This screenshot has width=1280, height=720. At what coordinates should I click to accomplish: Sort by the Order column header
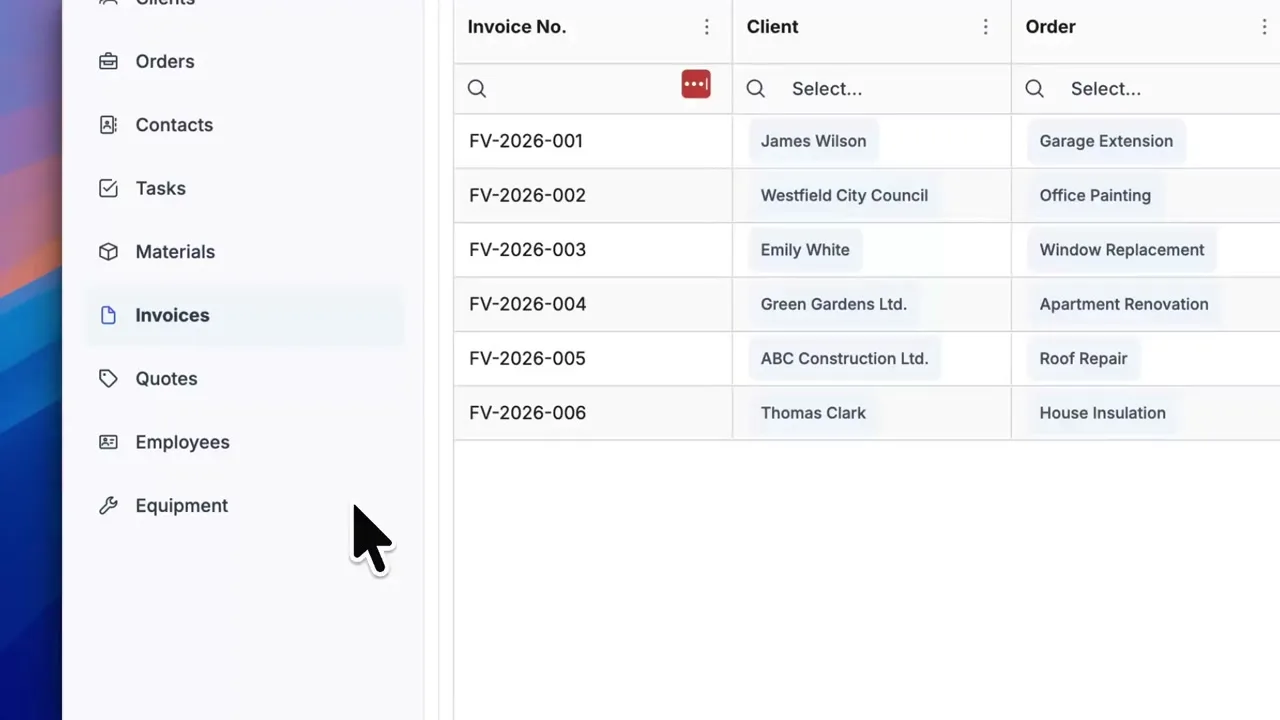point(1050,27)
